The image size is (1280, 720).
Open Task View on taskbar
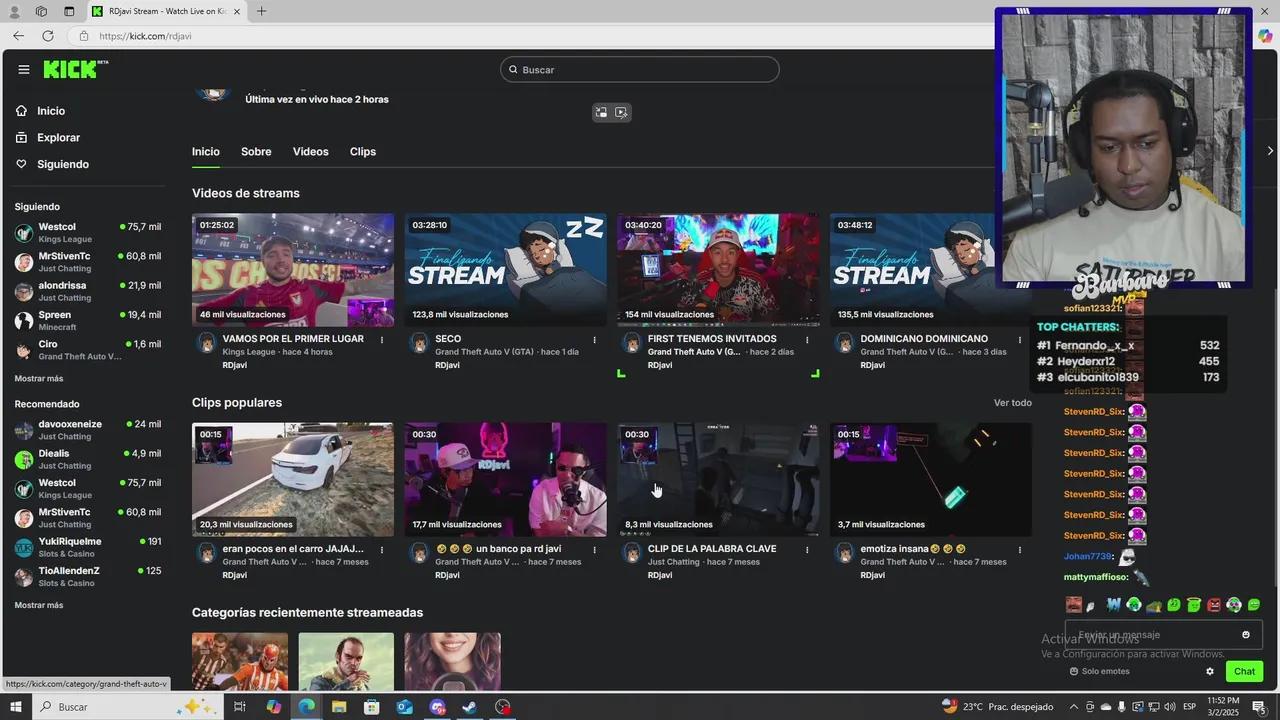tap(240, 707)
